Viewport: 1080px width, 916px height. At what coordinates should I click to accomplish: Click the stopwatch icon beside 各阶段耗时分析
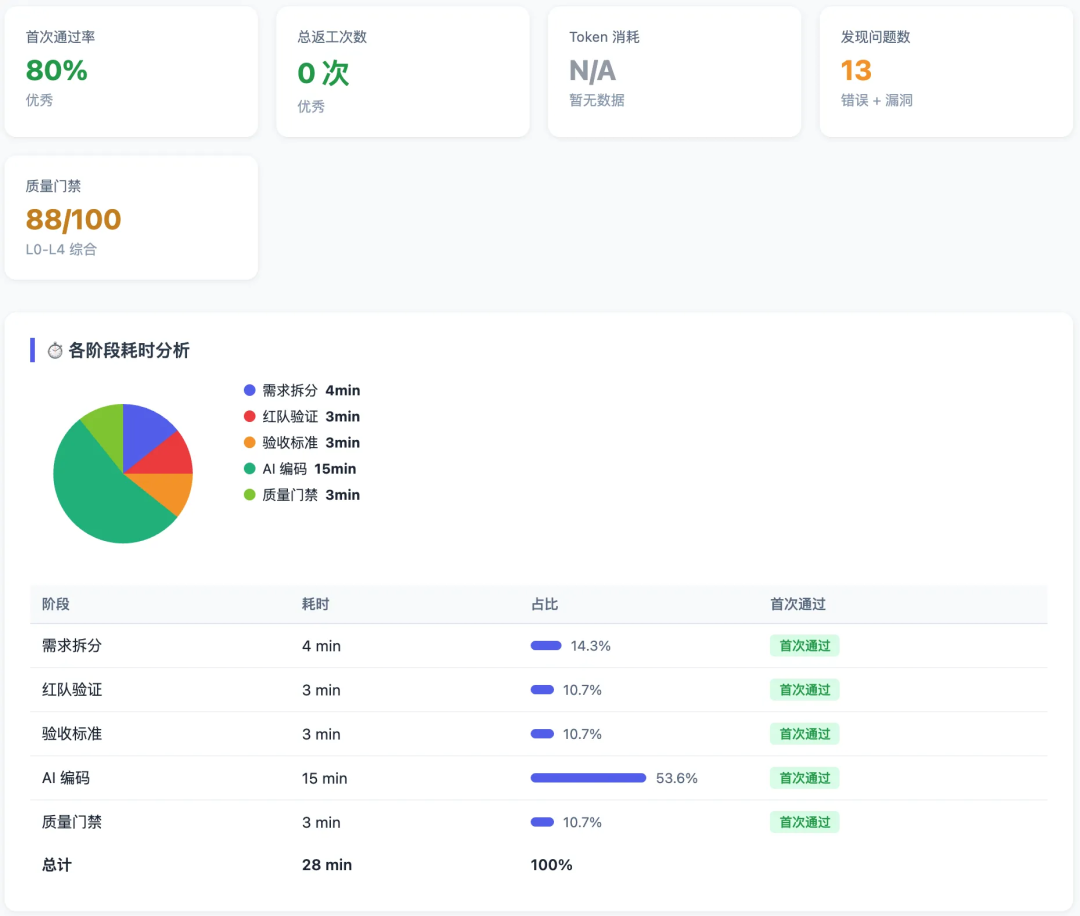point(55,351)
